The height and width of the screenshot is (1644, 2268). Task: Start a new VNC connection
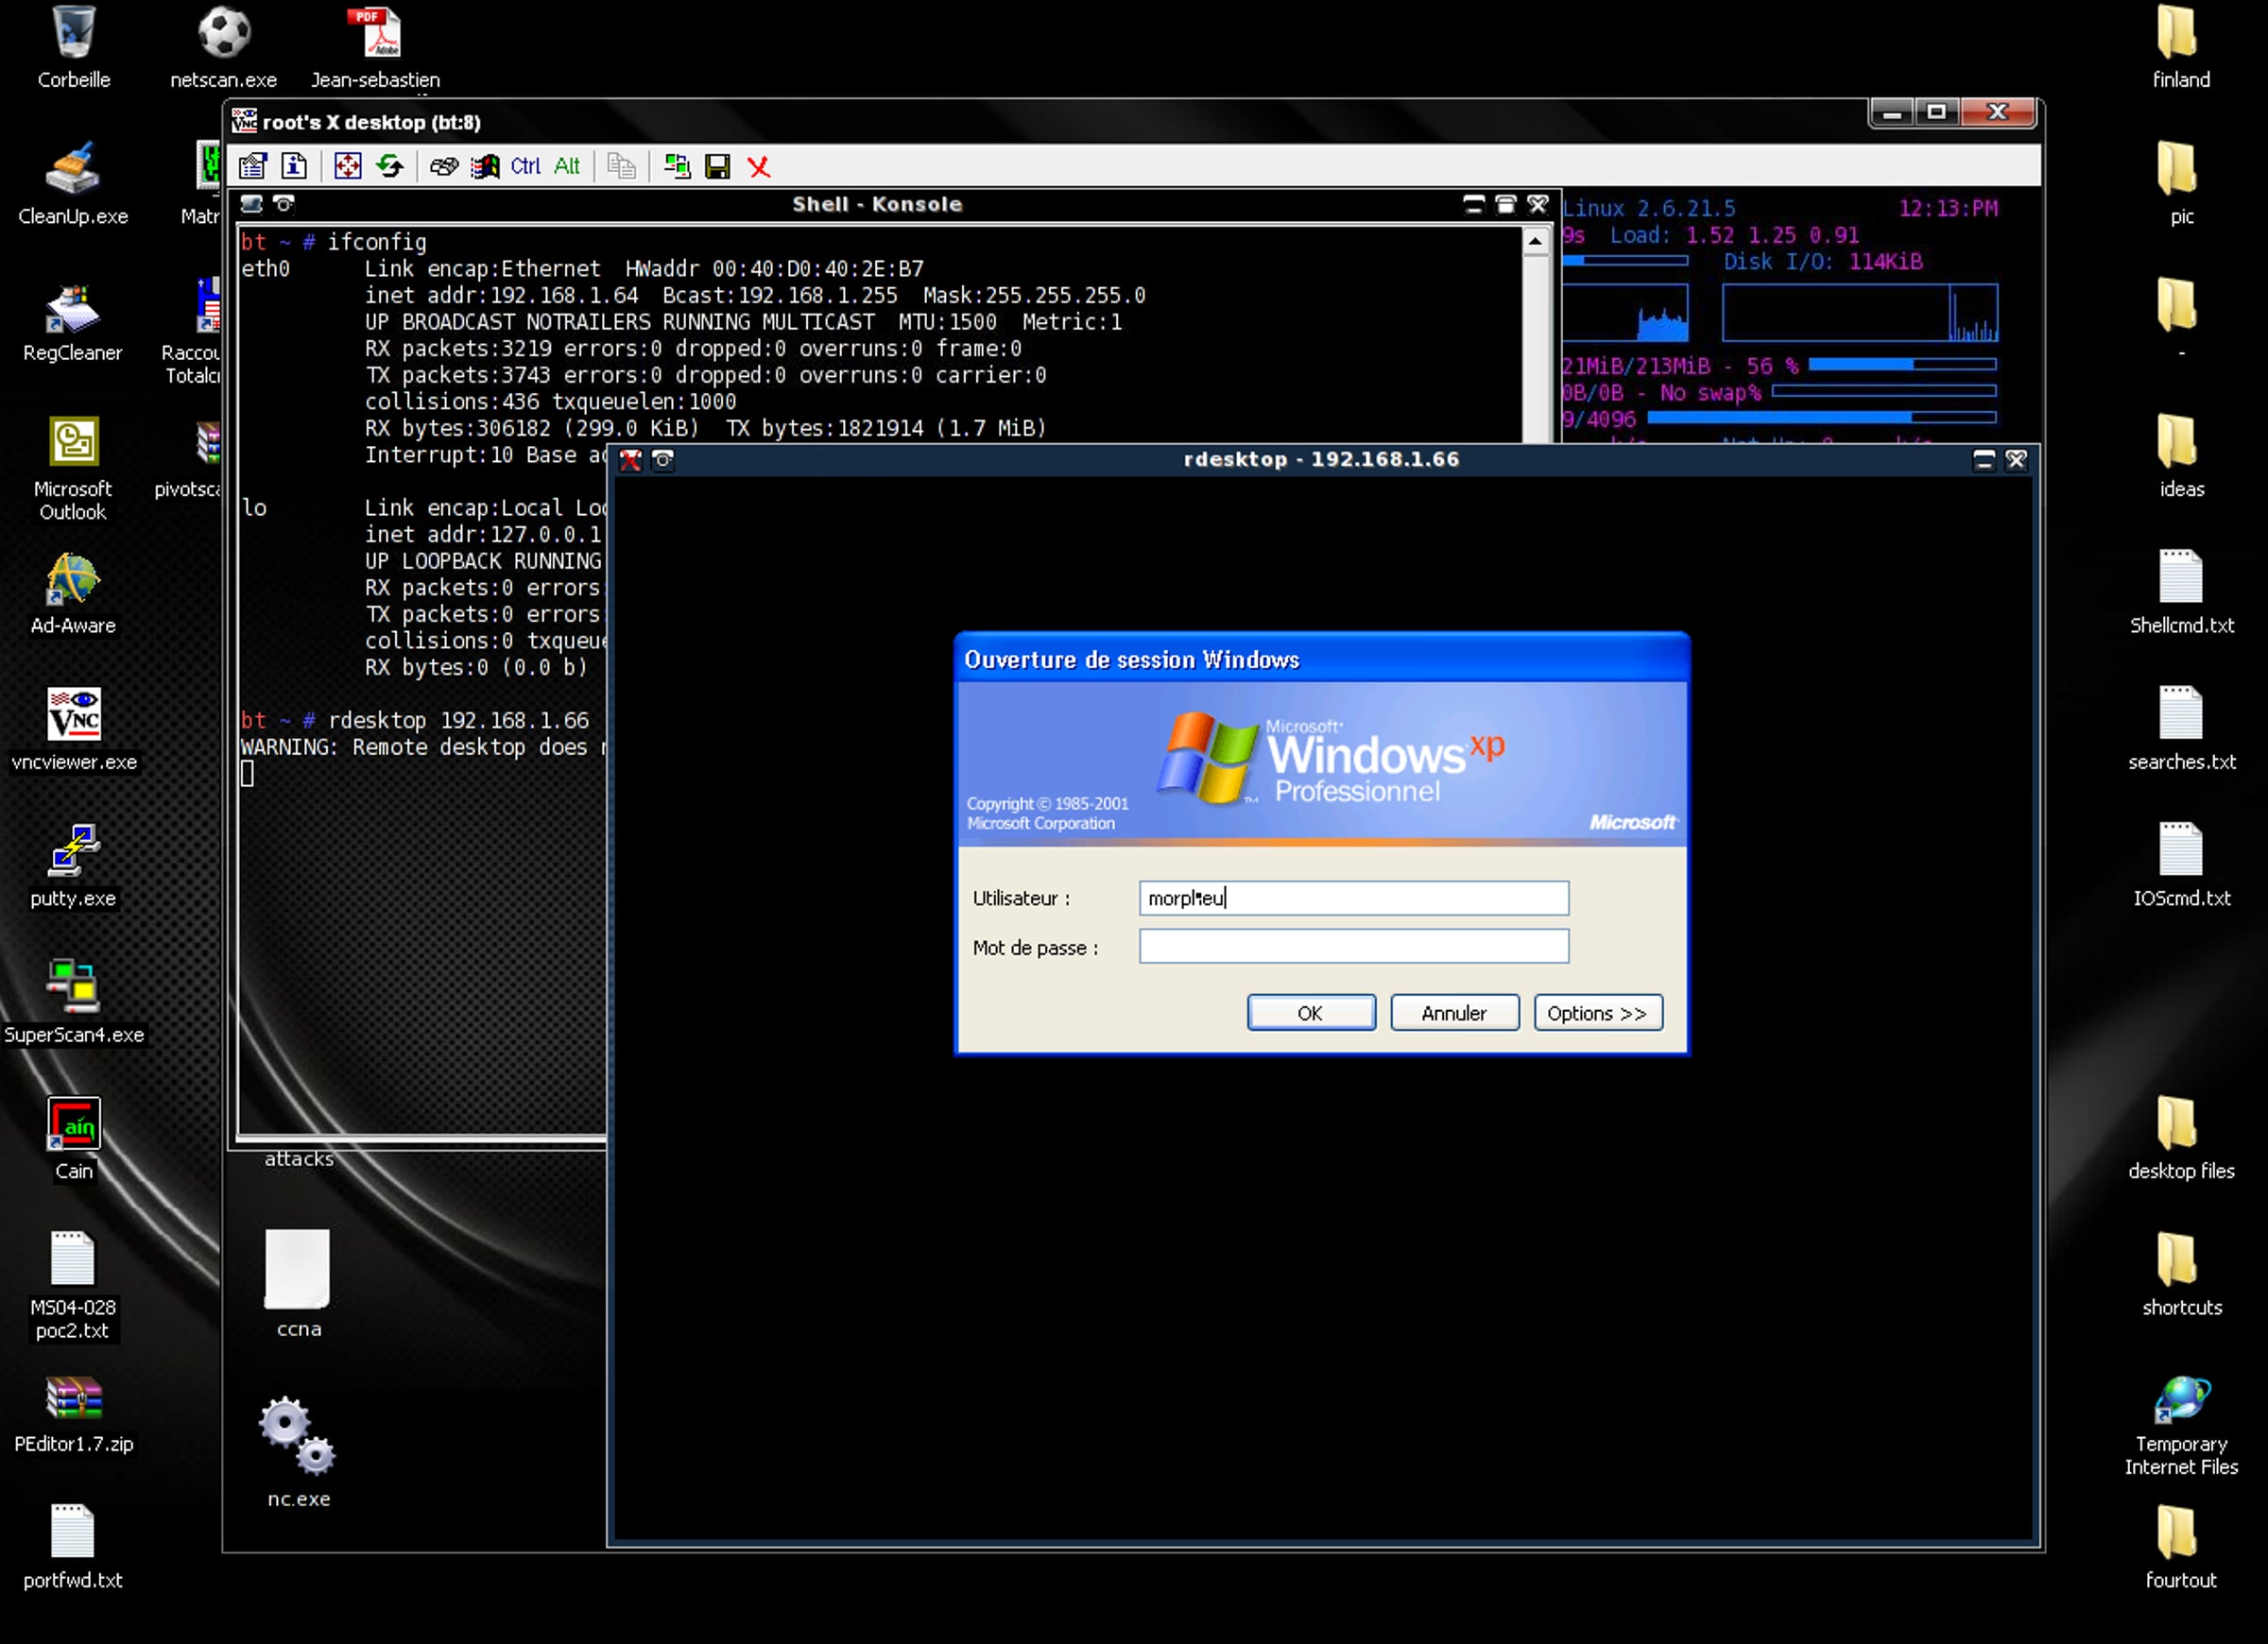(677, 166)
